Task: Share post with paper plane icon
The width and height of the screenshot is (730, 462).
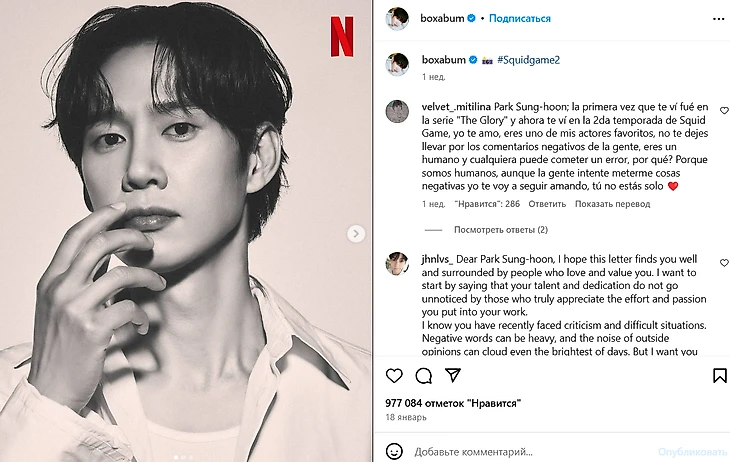Action: [453, 375]
